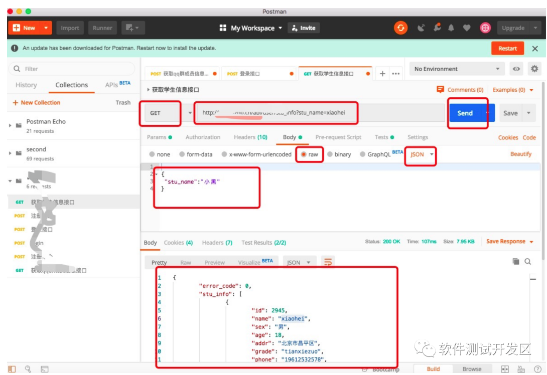The height and width of the screenshot is (375, 547).
Task: Open the wrench settings icon in header
Action: (437, 27)
